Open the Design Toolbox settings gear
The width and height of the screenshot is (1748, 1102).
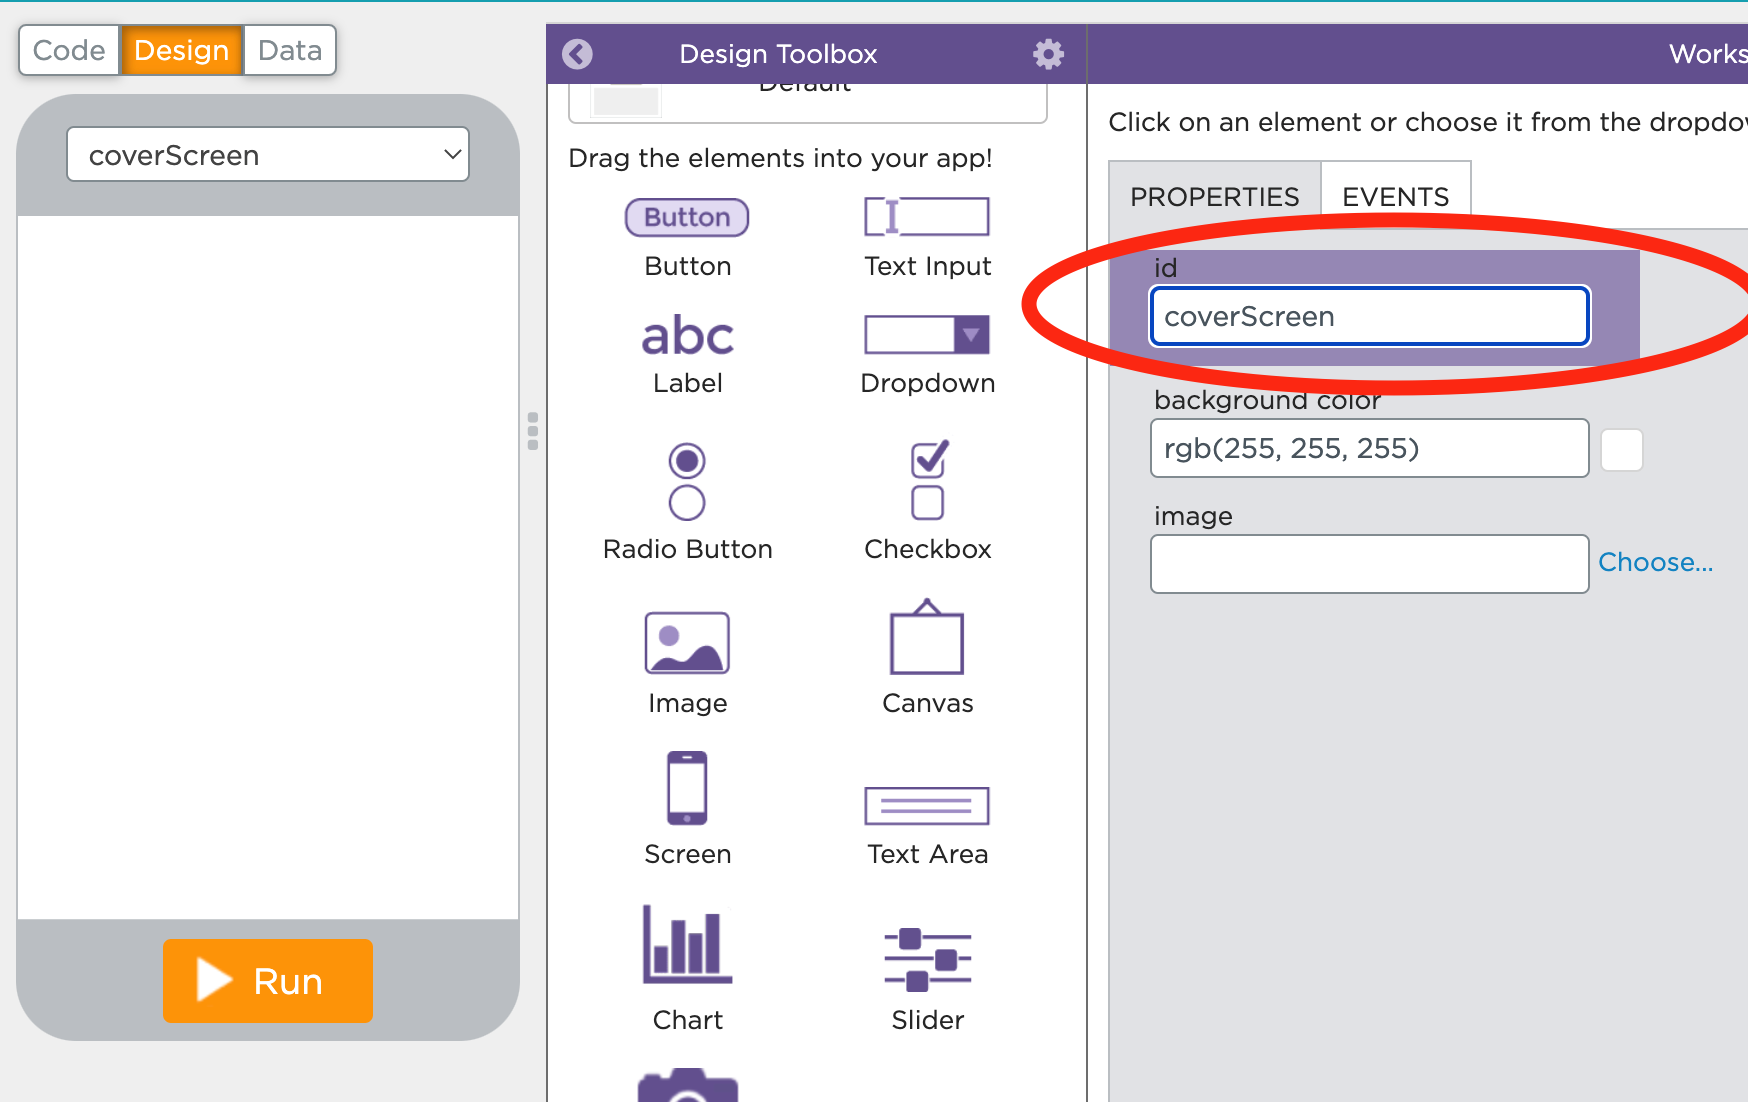[1048, 54]
